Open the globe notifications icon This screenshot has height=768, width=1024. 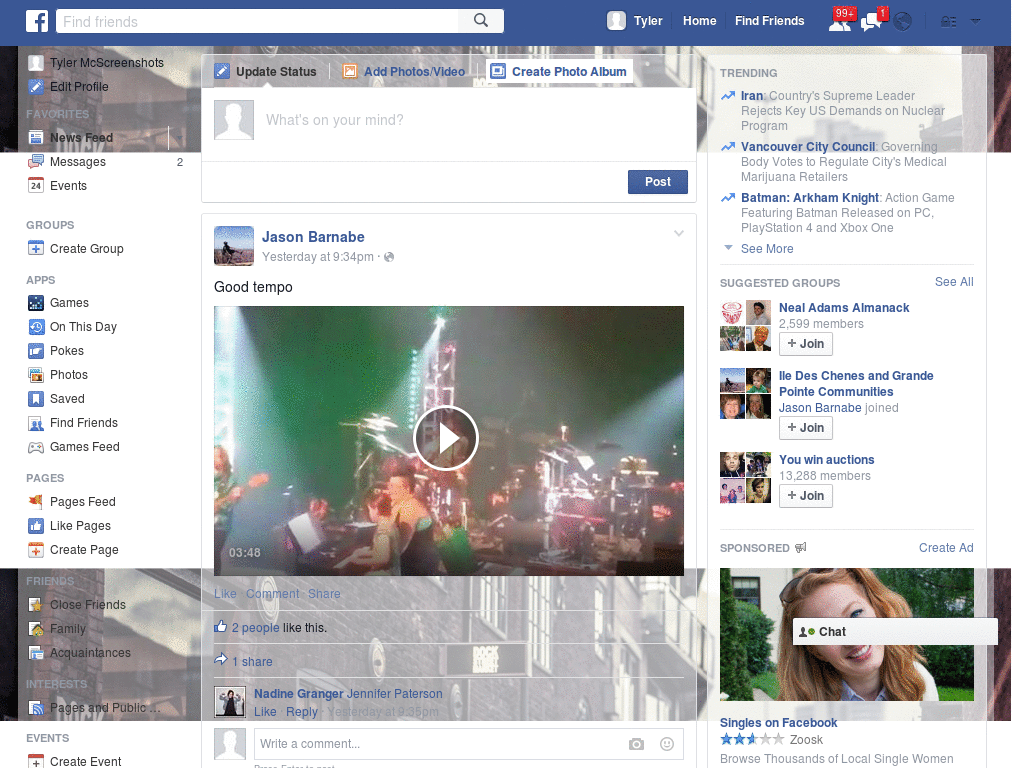click(903, 22)
